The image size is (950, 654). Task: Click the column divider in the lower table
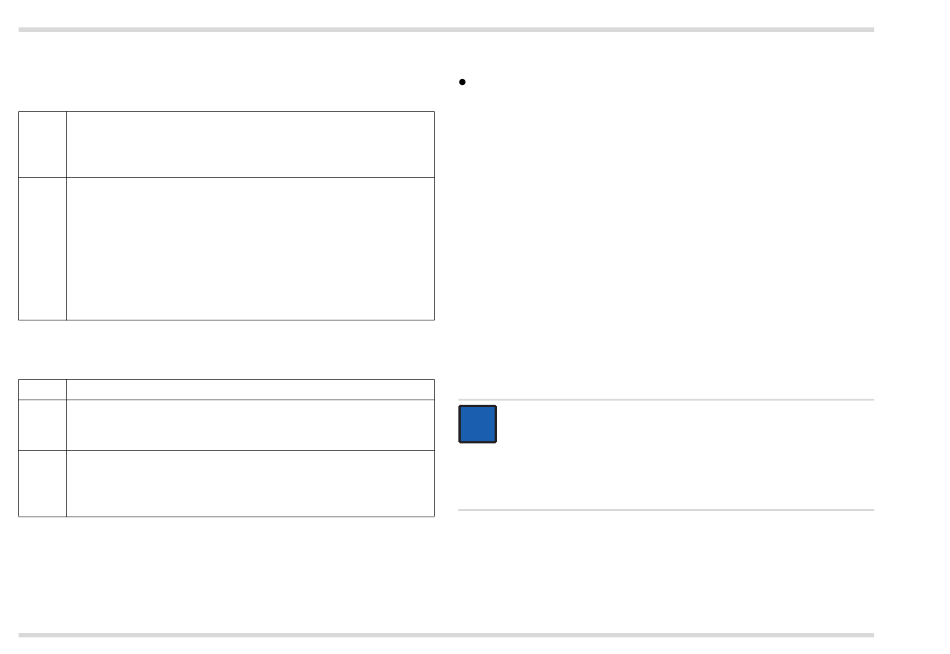66,448
